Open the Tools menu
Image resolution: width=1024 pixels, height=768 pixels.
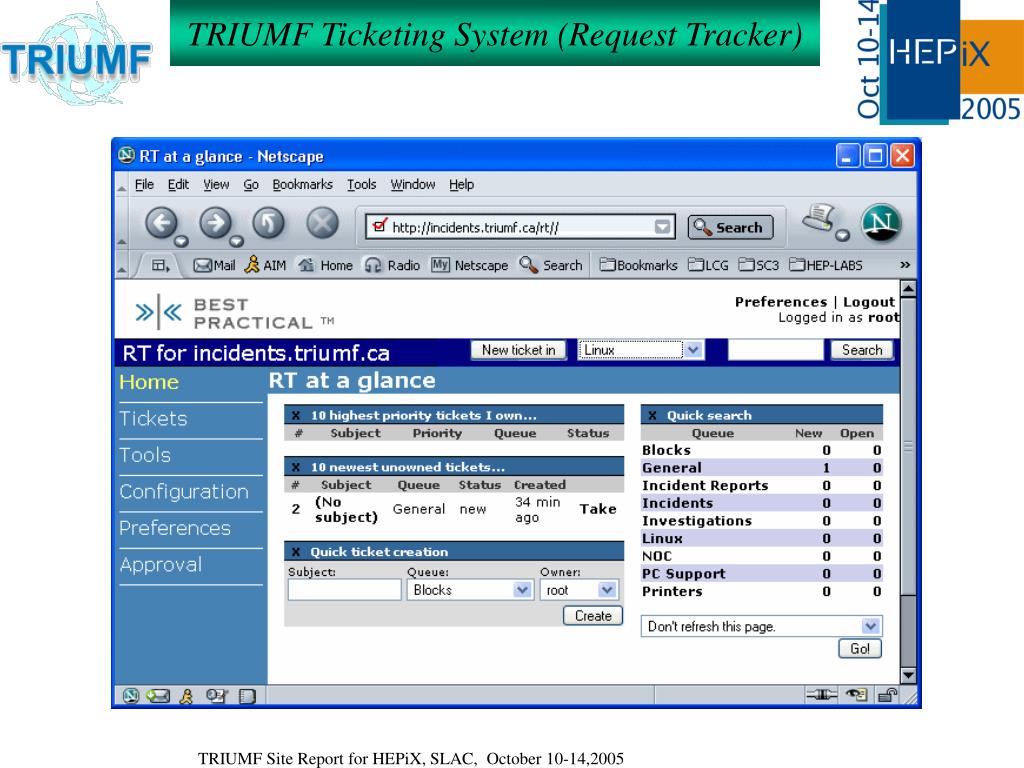pos(362,185)
